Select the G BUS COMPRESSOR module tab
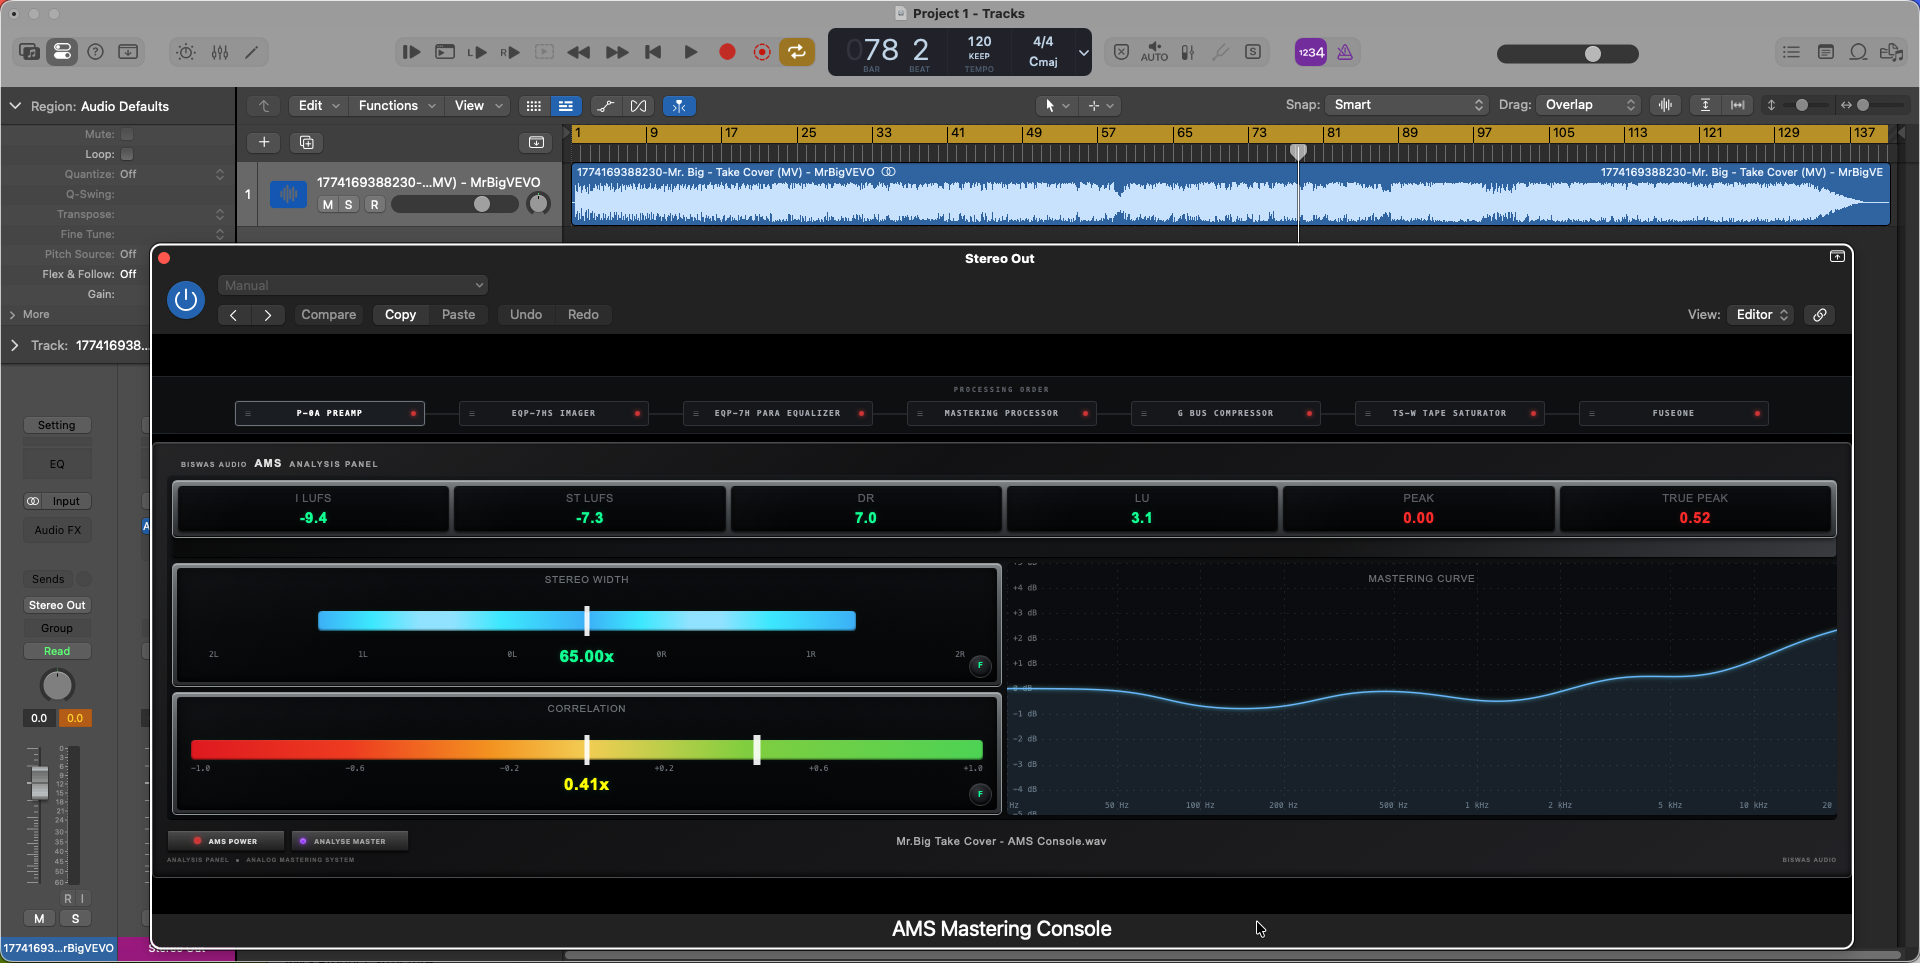 (1225, 413)
